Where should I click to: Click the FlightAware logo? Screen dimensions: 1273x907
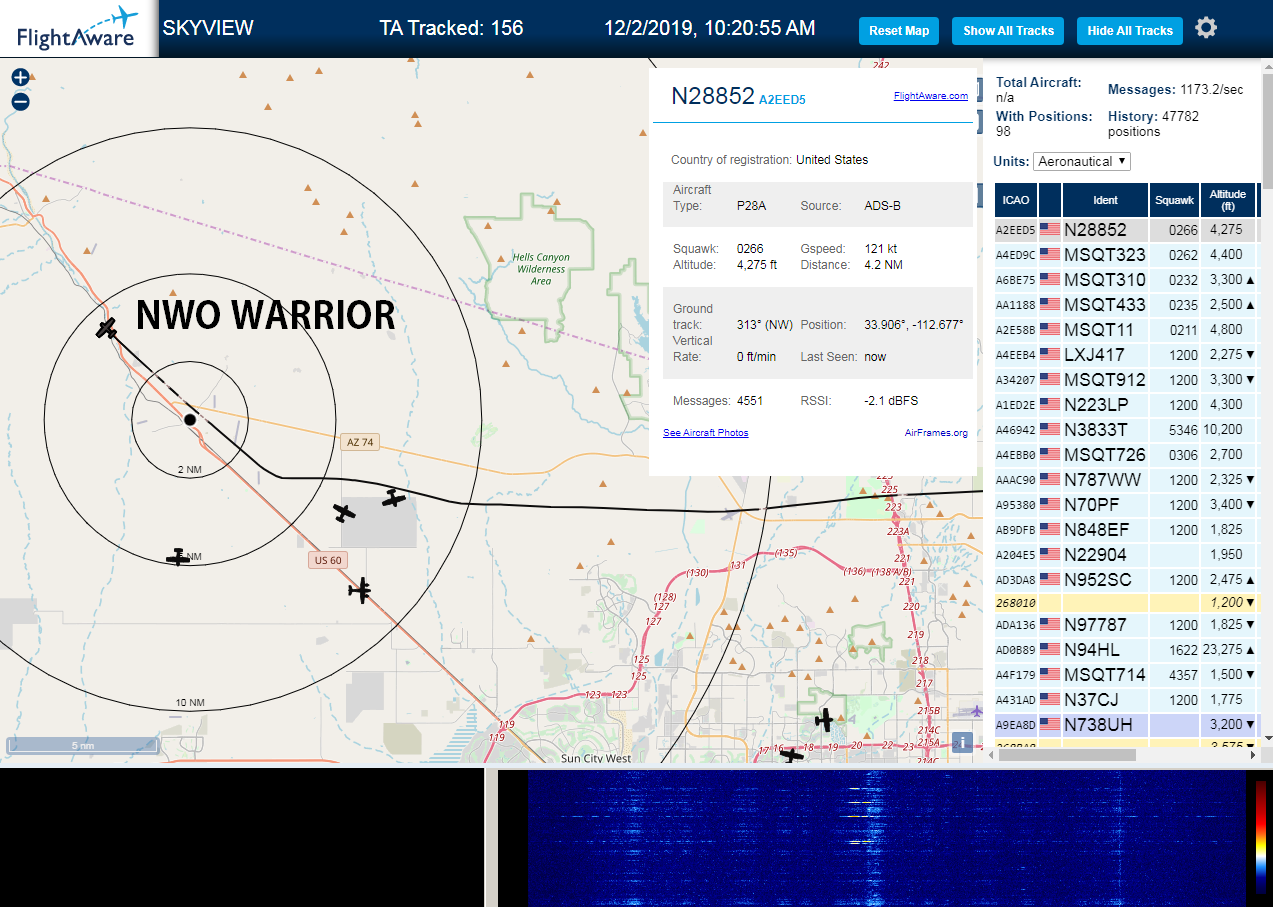[x=78, y=28]
